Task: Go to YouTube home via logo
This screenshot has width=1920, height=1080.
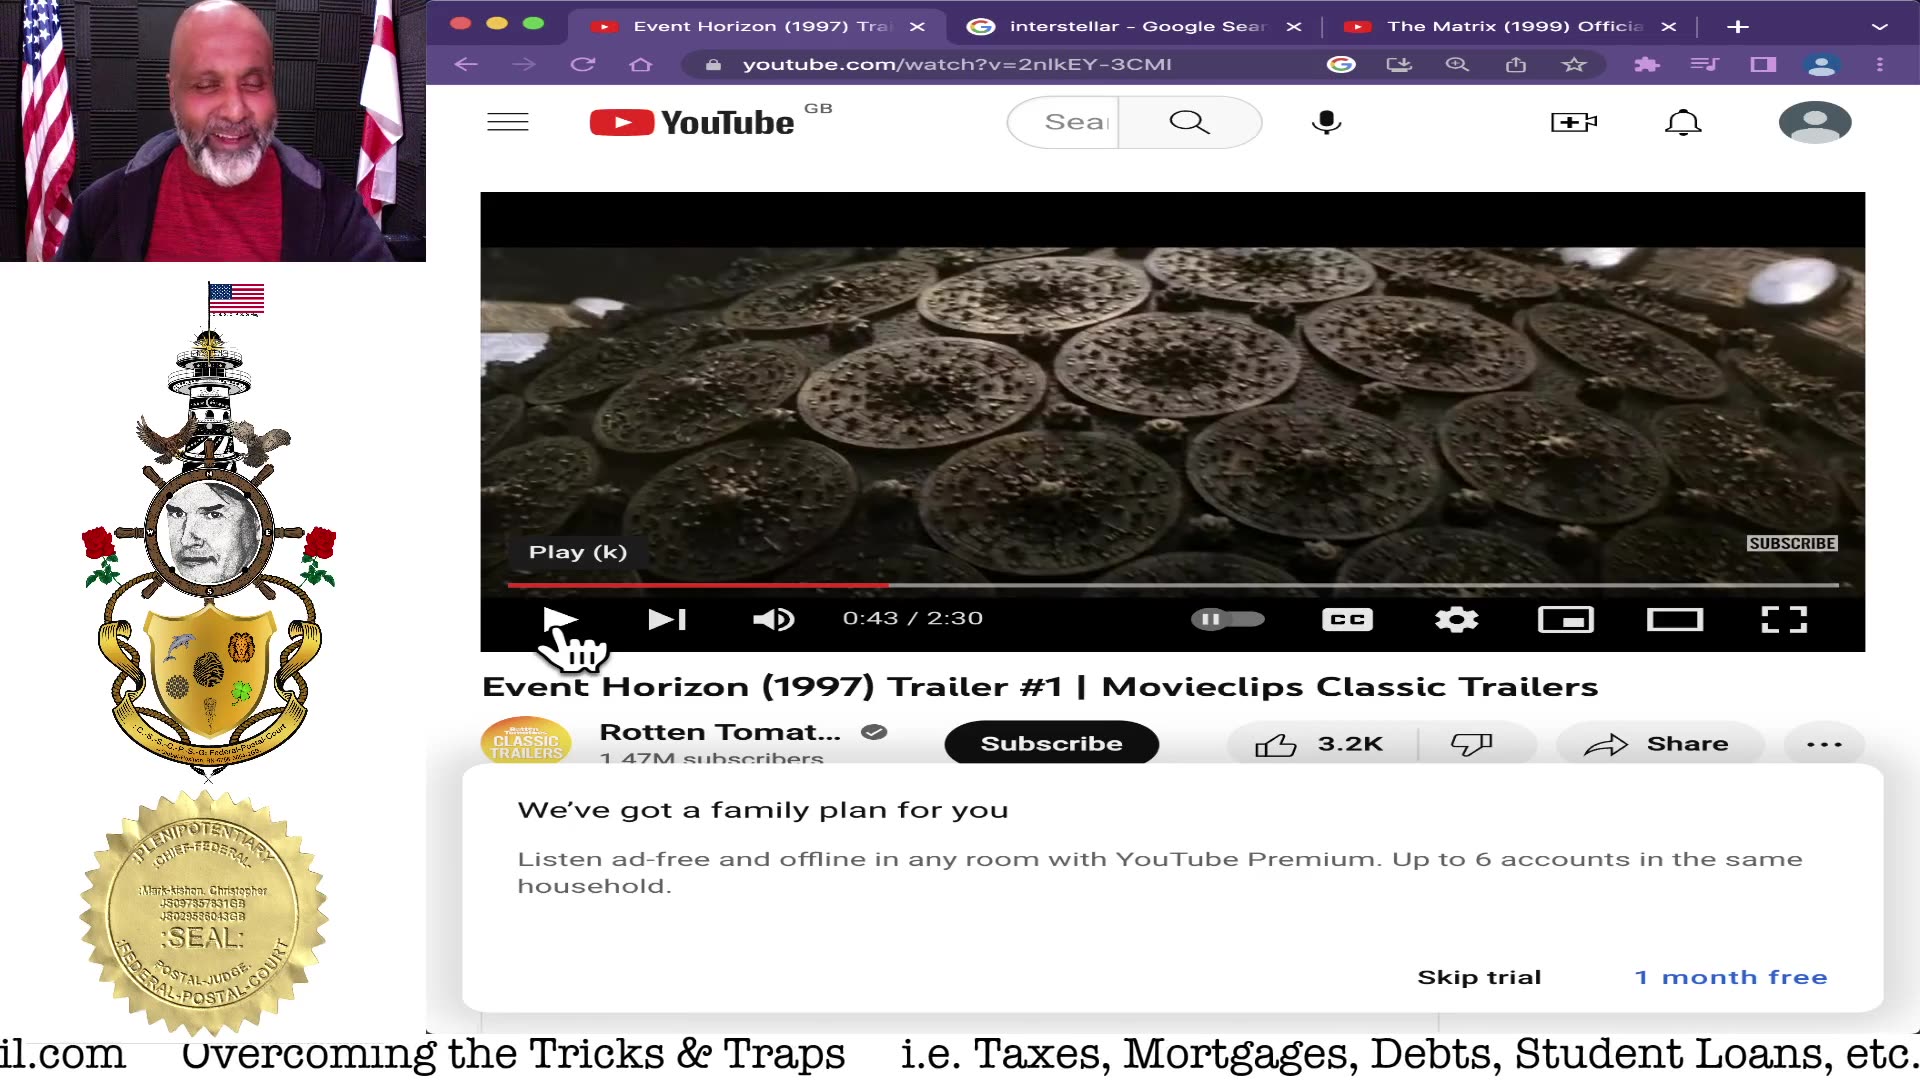Action: coord(692,122)
